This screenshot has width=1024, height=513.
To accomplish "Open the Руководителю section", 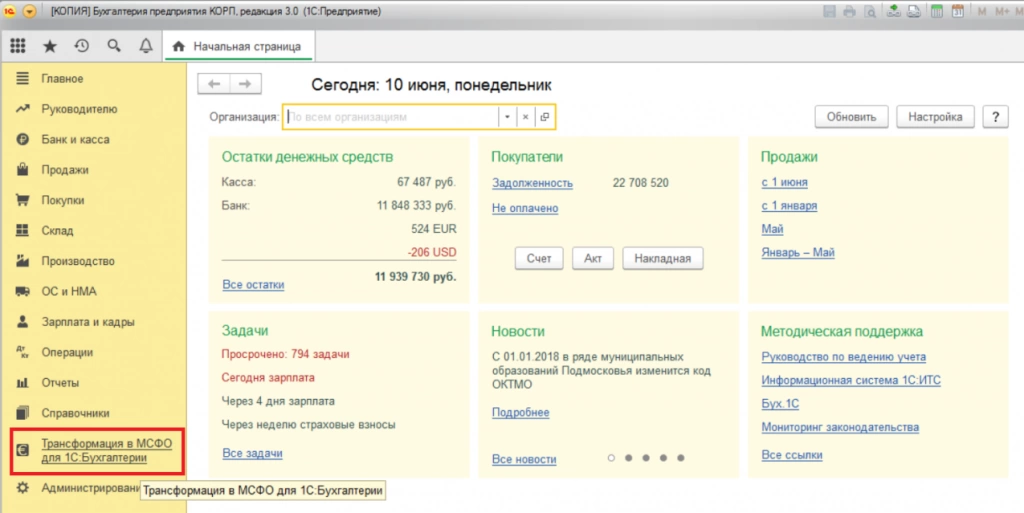I will pos(79,109).
